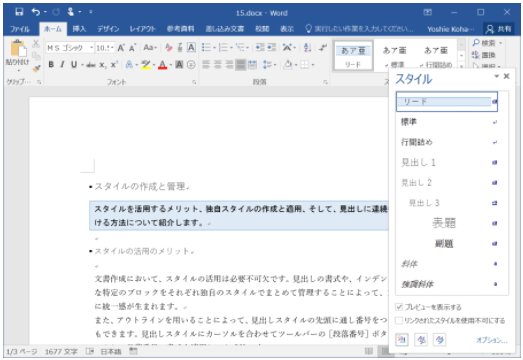
Task: Open the ファイル tab
Action: (20, 29)
